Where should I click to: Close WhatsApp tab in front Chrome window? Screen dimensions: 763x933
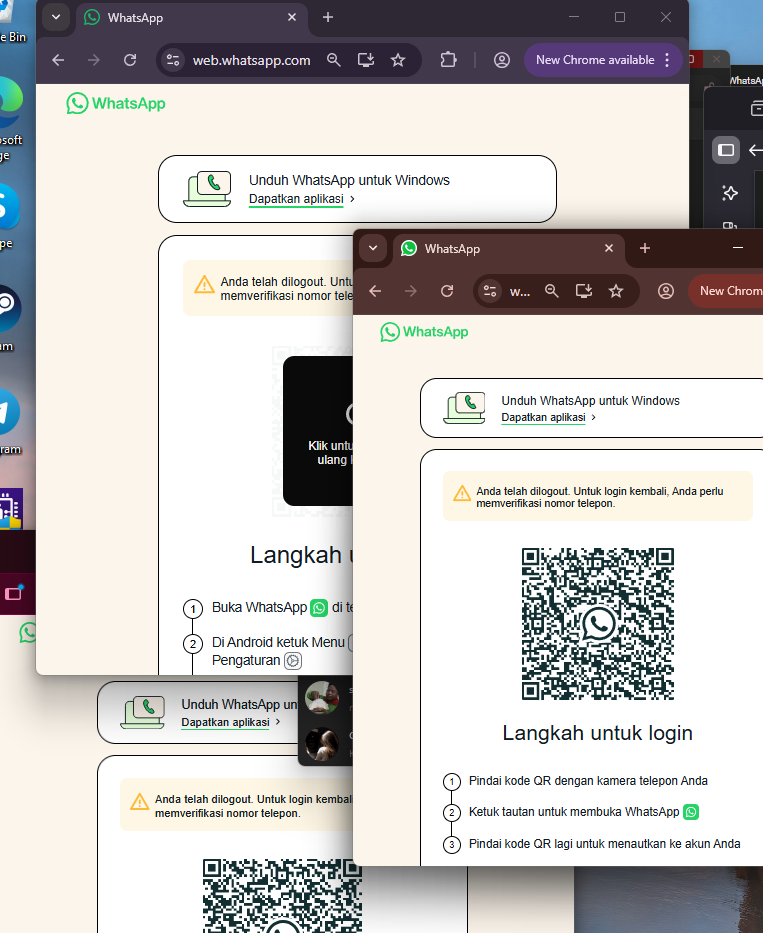tap(609, 248)
